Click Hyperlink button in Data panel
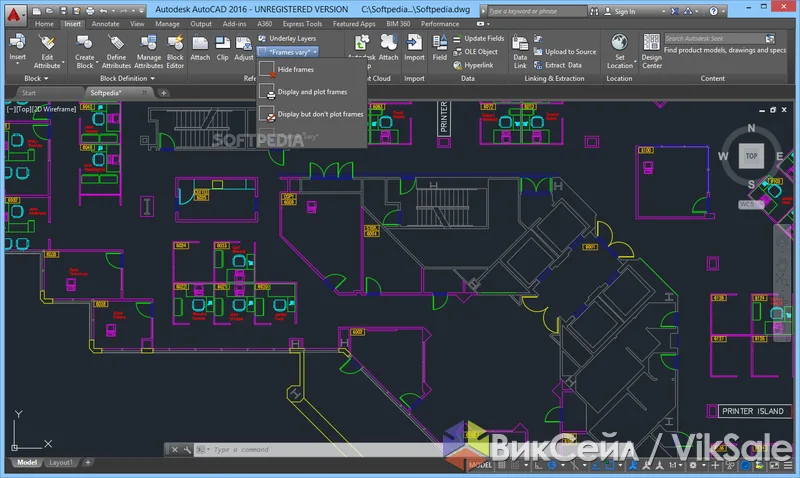800x478 pixels. [473, 65]
